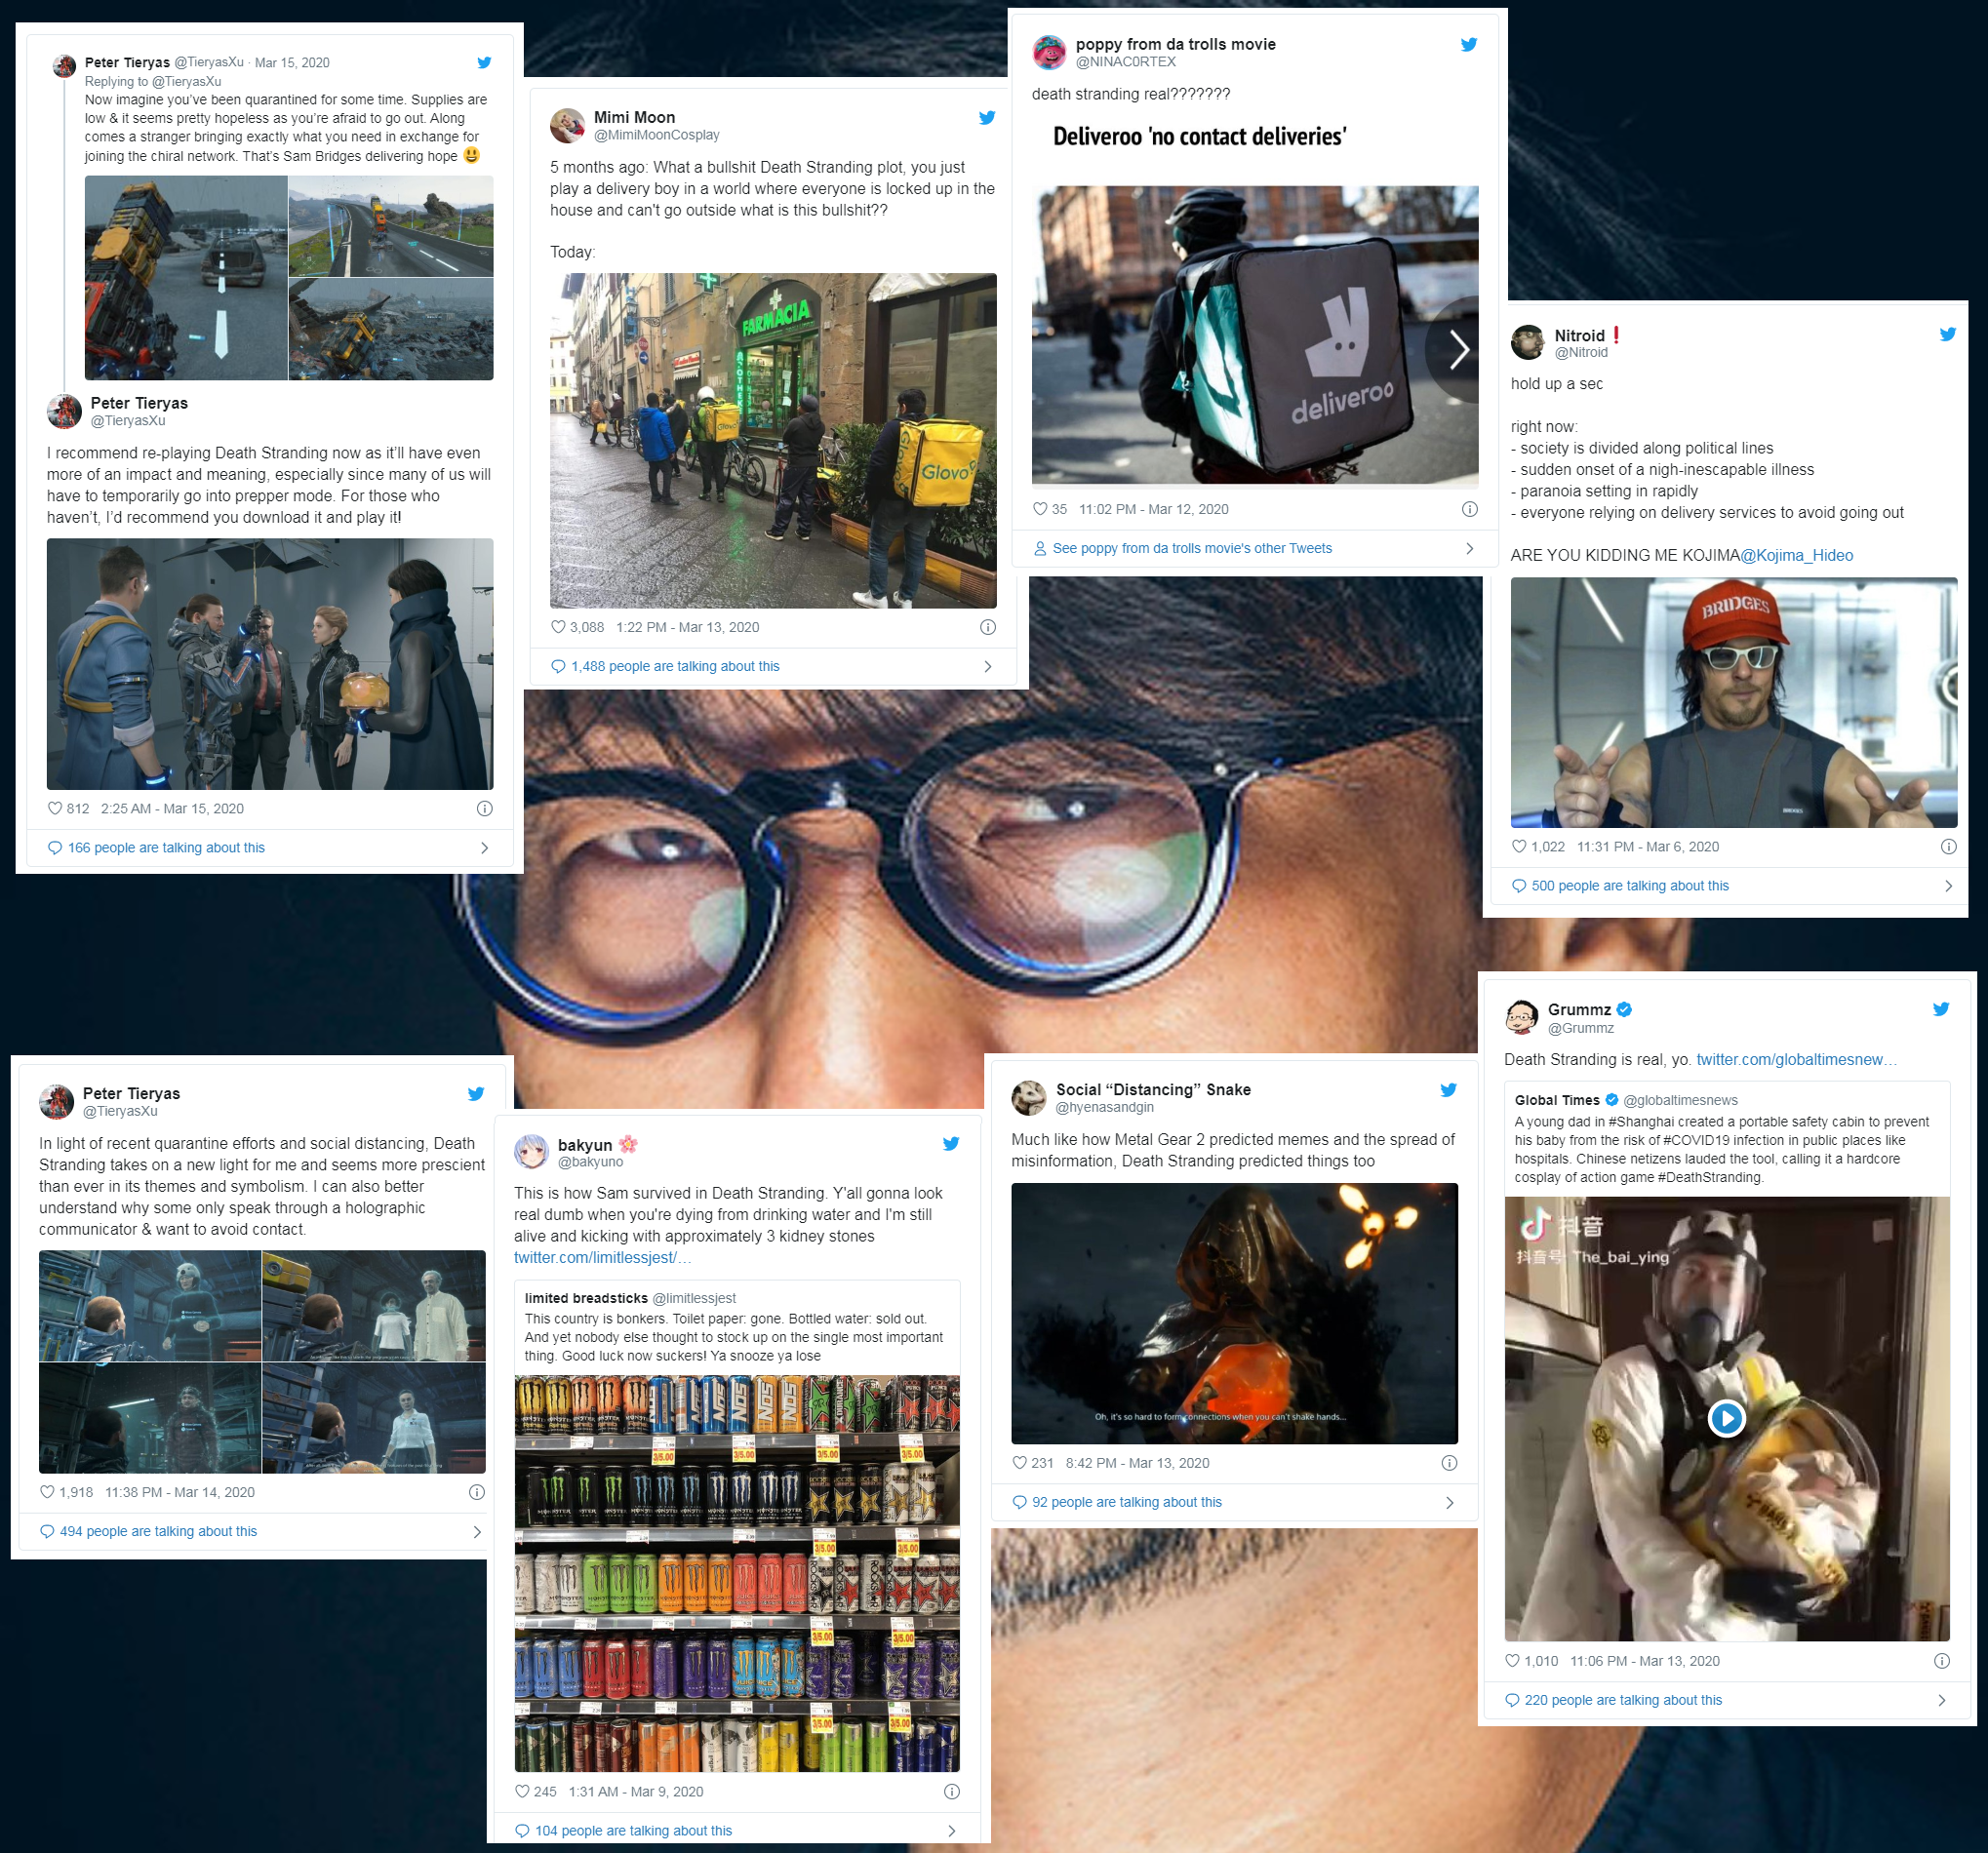Open twitter.com/globaltimesnew link in Grummz tweet
The height and width of the screenshot is (1853, 1988).
(1795, 1060)
